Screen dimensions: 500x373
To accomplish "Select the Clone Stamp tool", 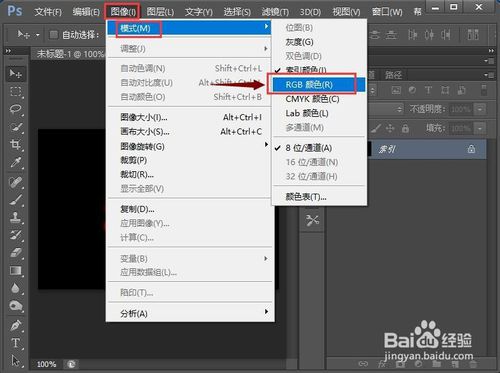I will 15,218.
